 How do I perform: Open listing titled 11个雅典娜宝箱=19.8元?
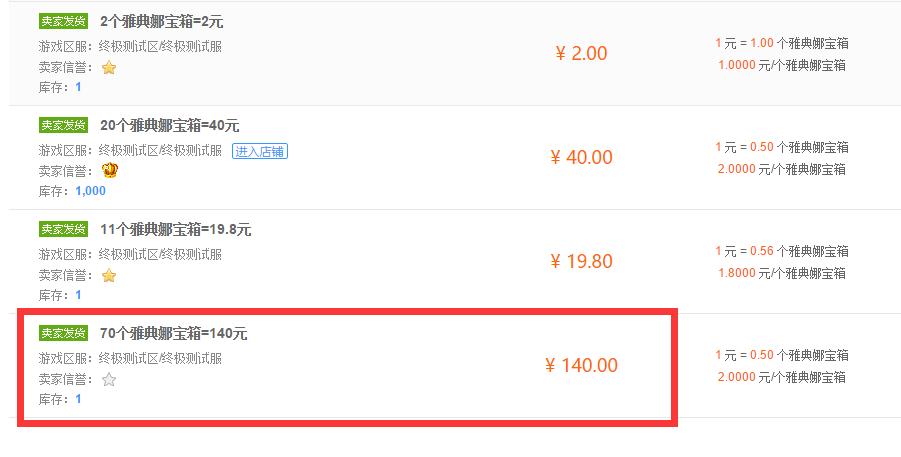(x=176, y=229)
